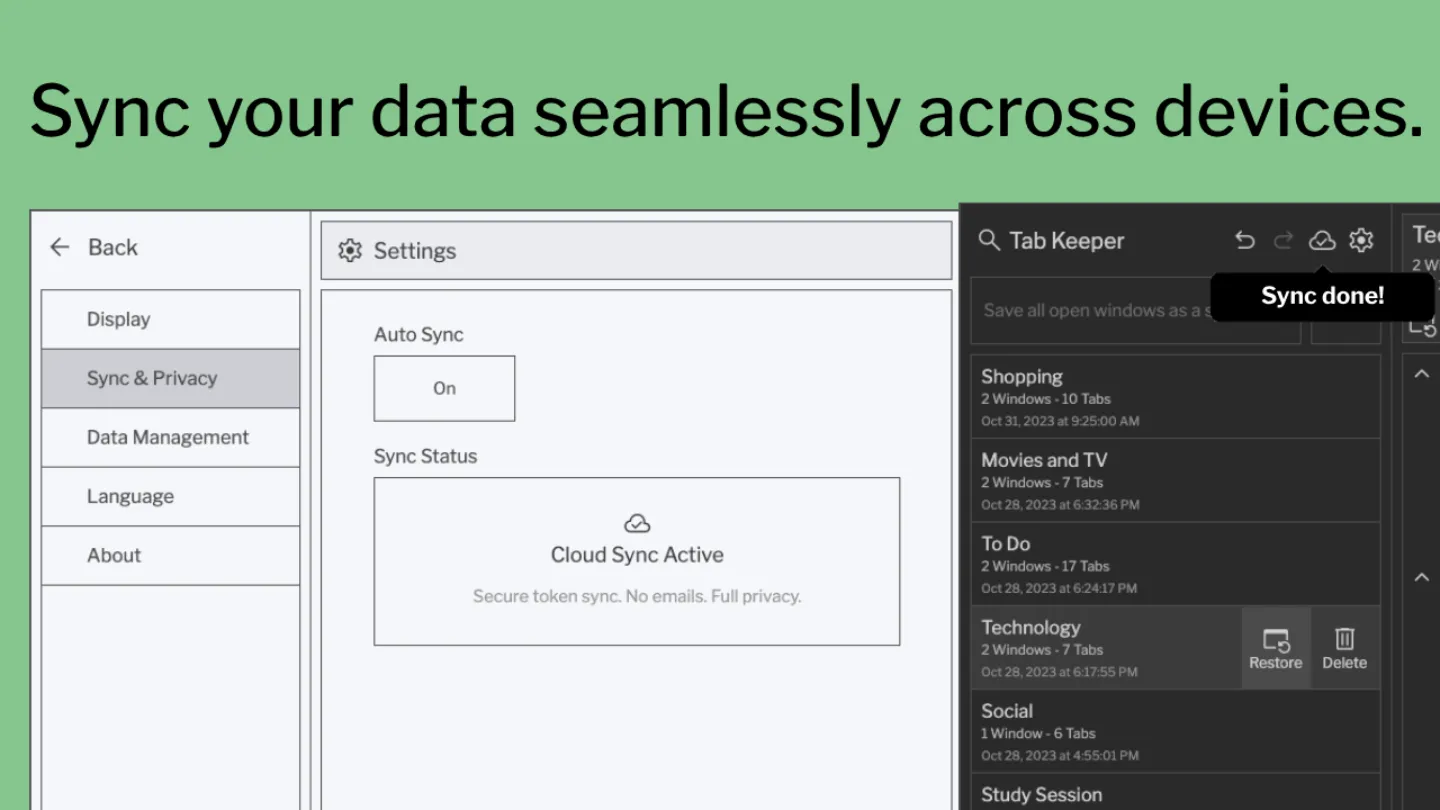Collapse the session list with the top chevron
Image resolution: width=1440 pixels, height=810 pixels.
coord(1421,372)
